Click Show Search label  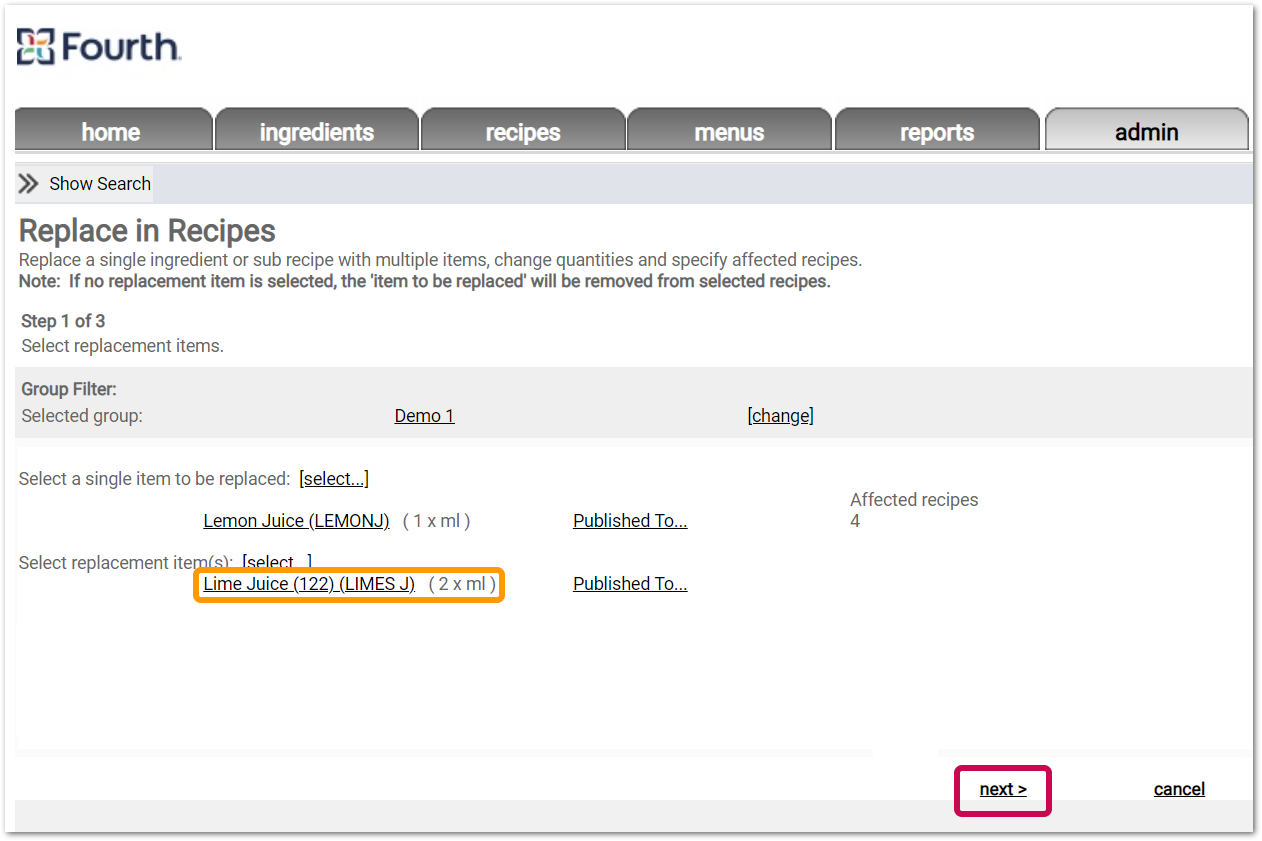point(100,184)
